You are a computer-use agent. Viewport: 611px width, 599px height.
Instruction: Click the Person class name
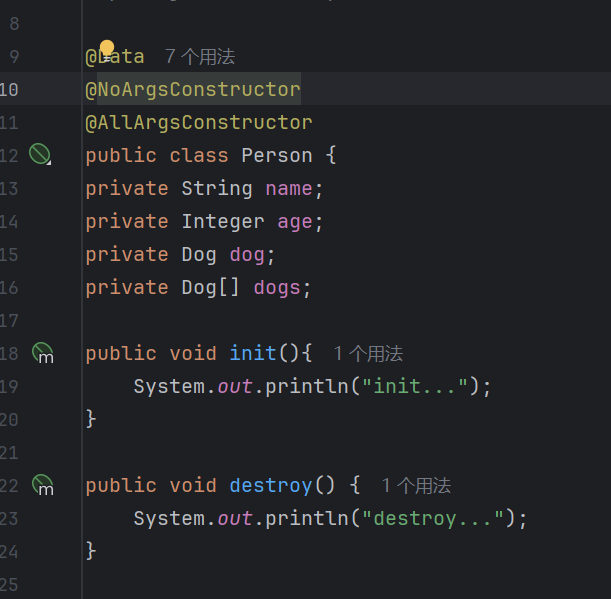[277, 155]
